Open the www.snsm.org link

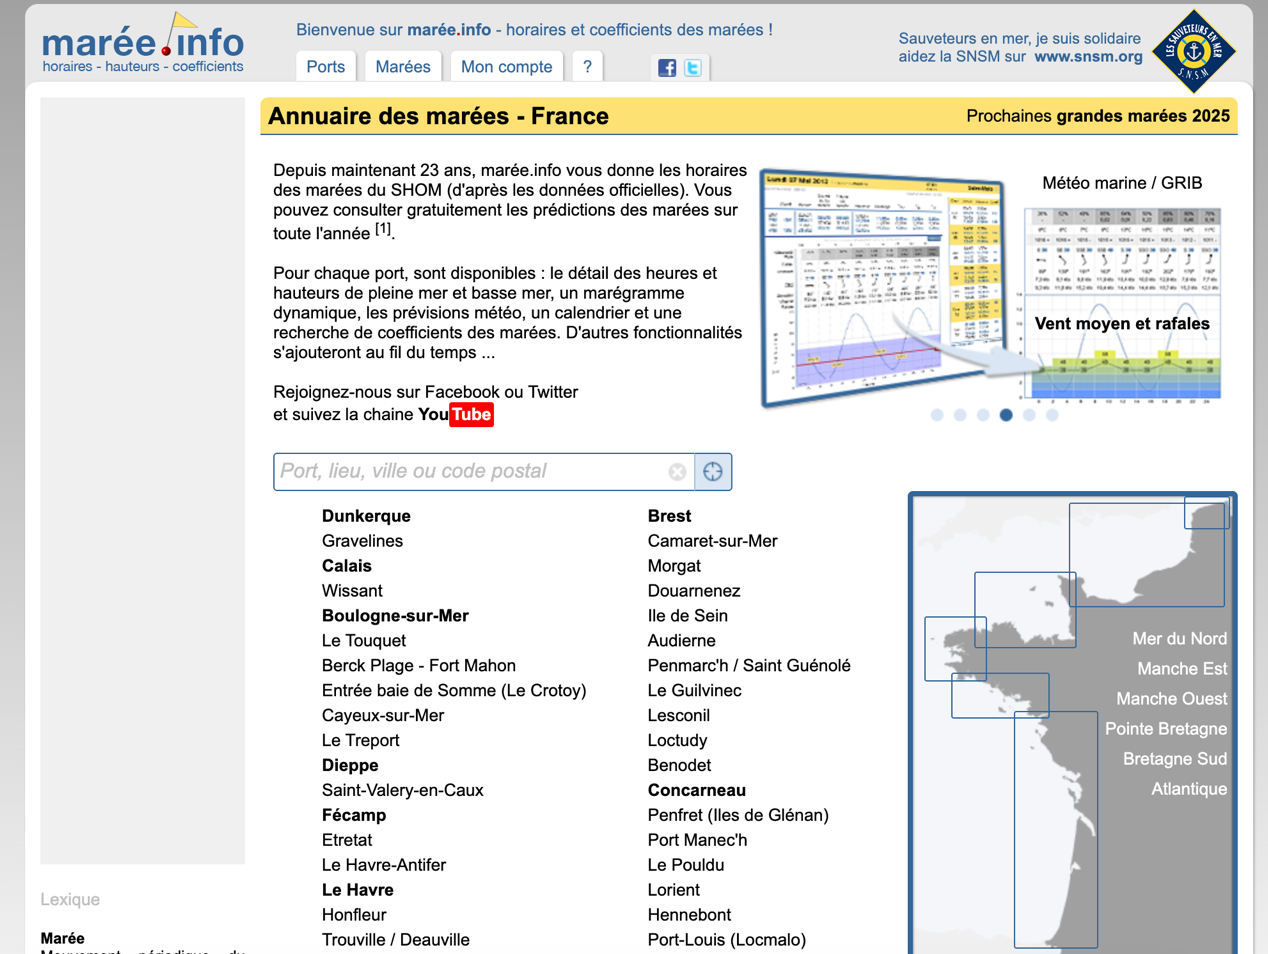click(x=1088, y=57)
